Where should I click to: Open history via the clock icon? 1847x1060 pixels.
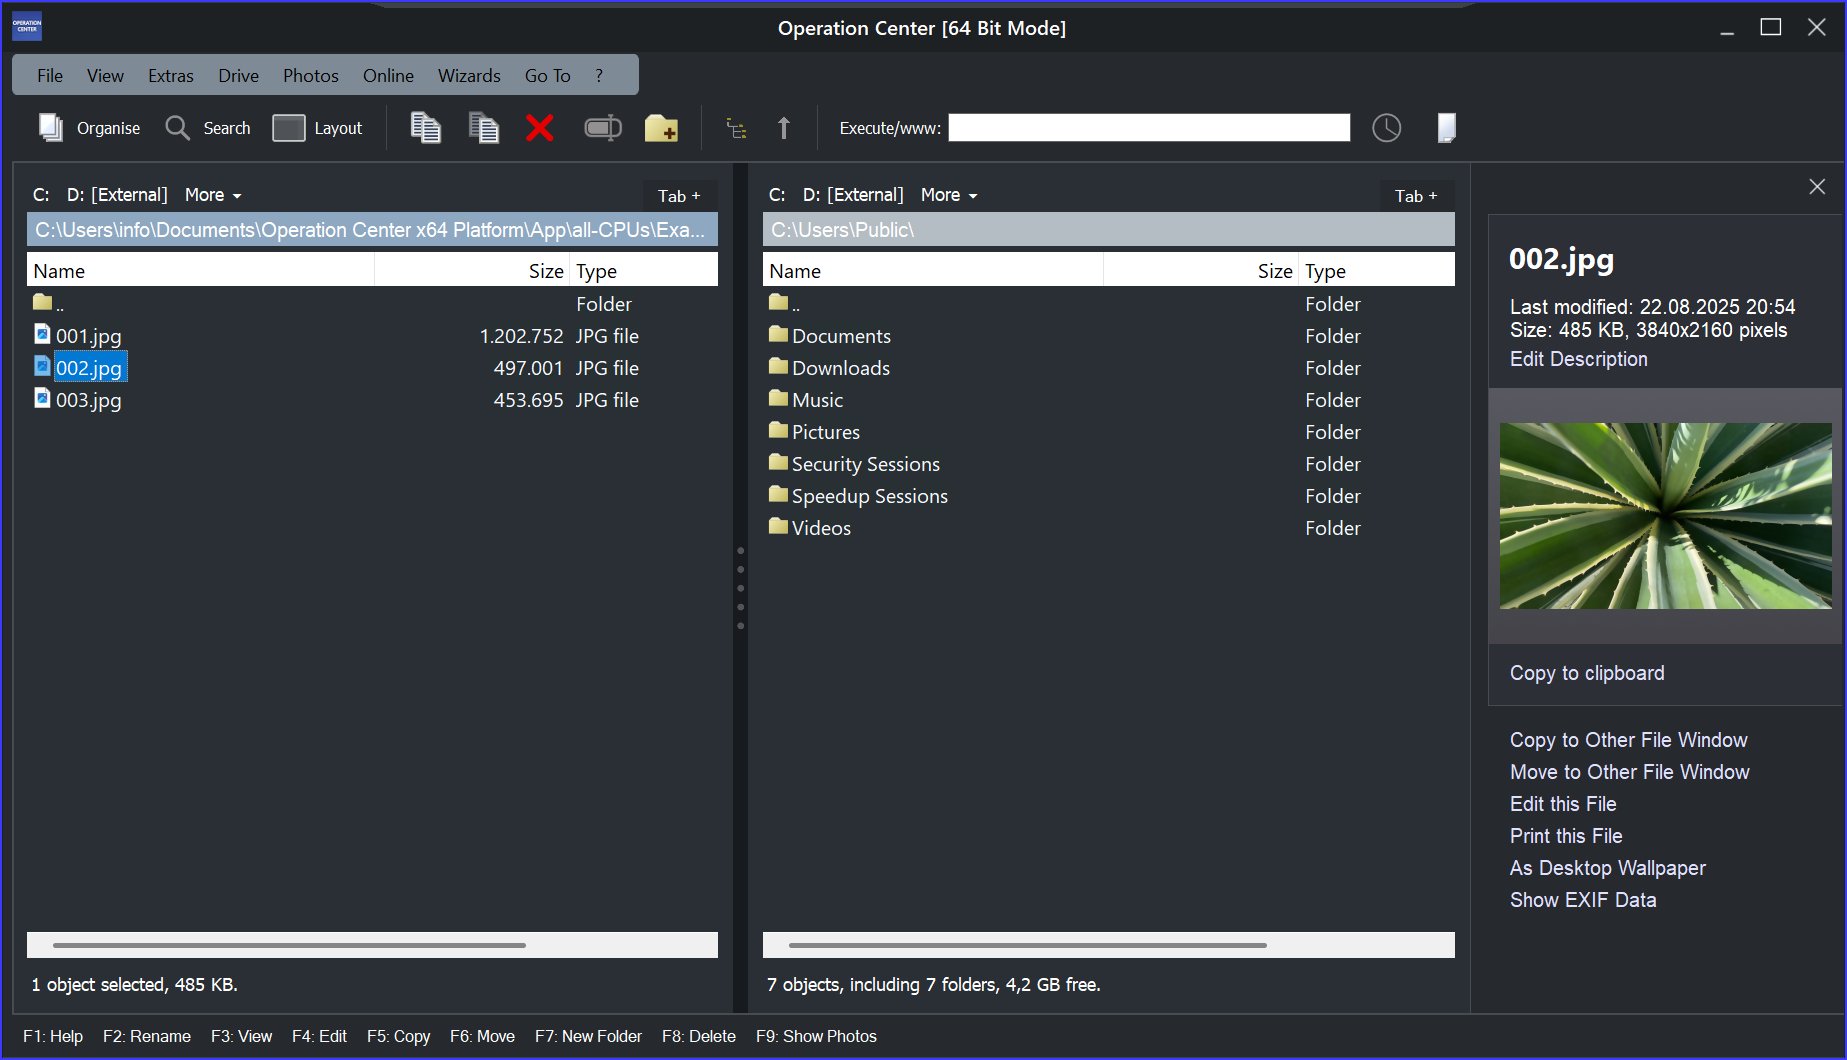click(1386, 128)
